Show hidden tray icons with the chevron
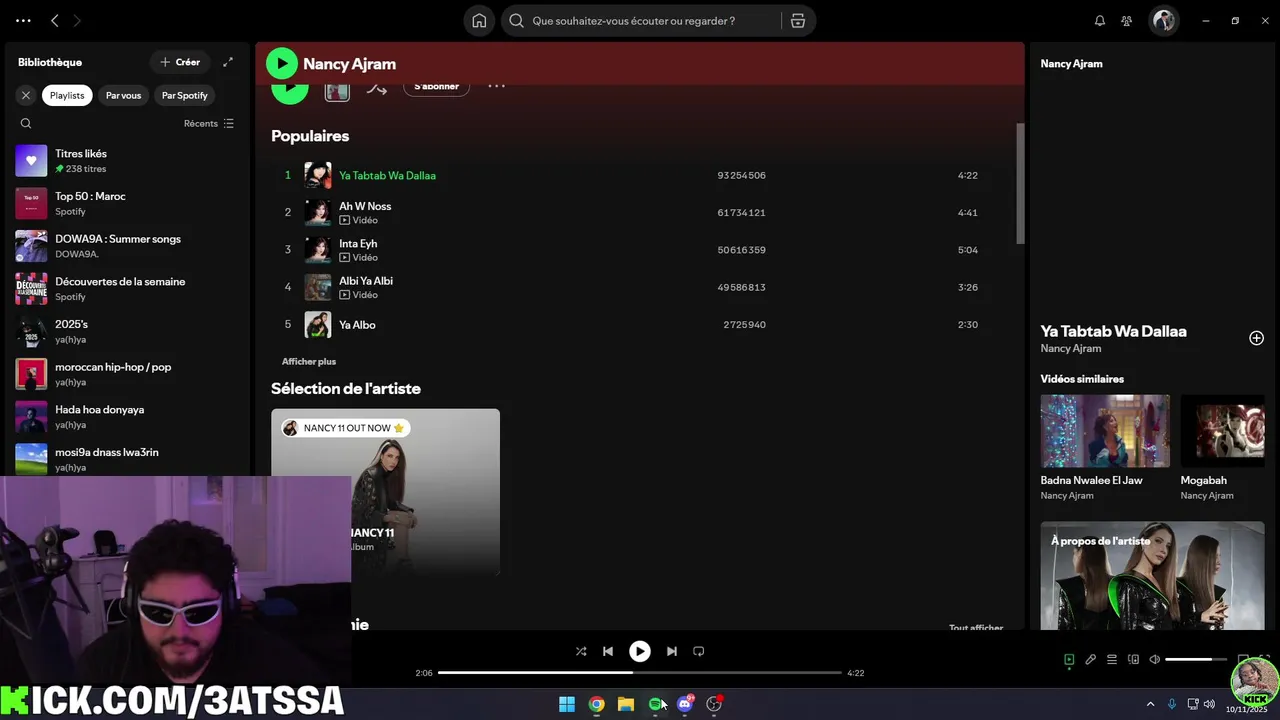Screen dimensions: 1280x720 click(1150, 704)
